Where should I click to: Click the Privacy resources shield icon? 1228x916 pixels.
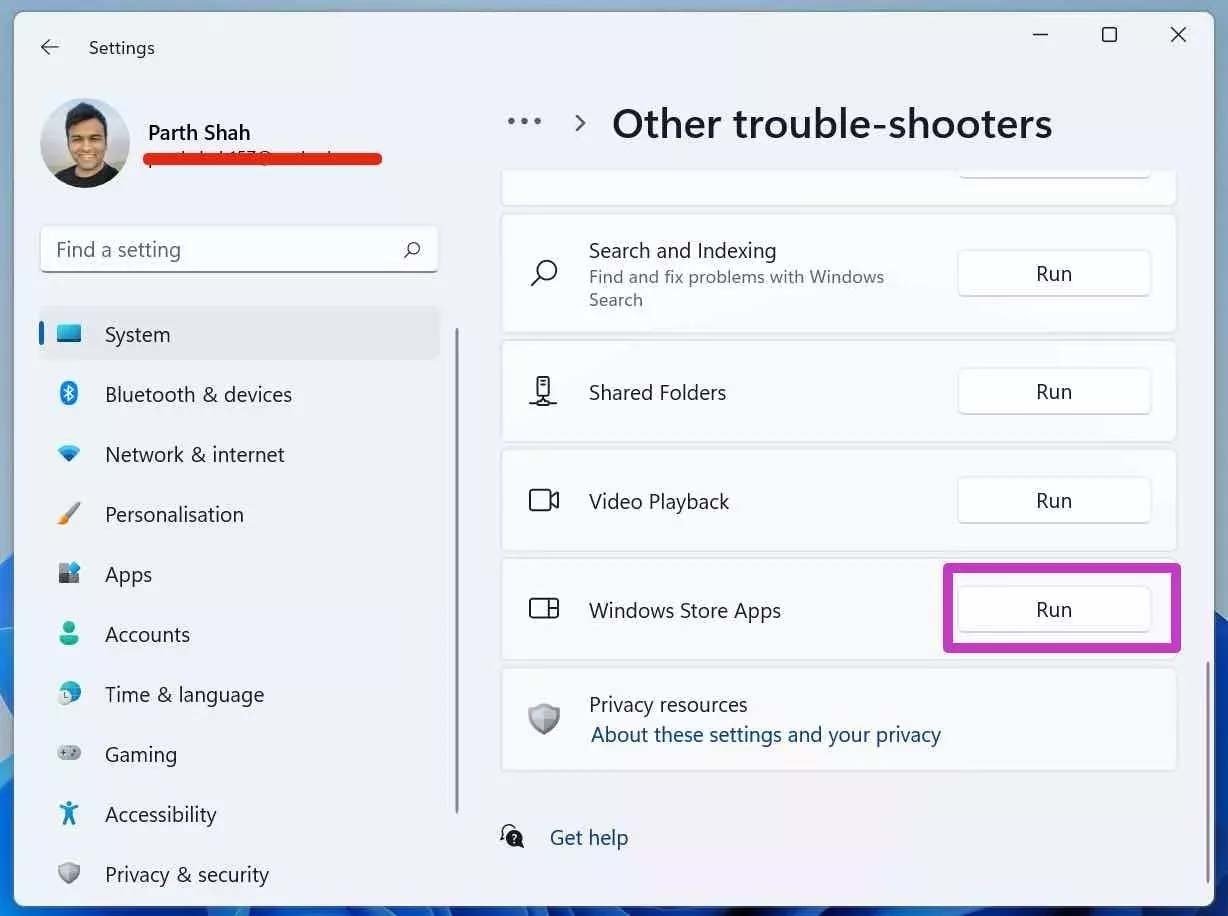544,718
